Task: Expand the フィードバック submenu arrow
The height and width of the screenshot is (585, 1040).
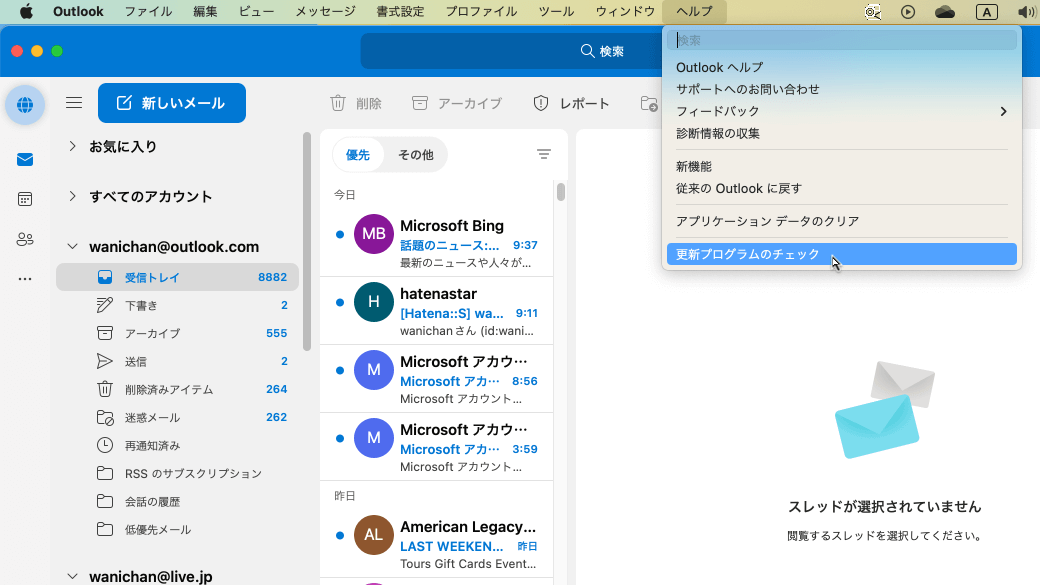Action: pos(1004,111)
